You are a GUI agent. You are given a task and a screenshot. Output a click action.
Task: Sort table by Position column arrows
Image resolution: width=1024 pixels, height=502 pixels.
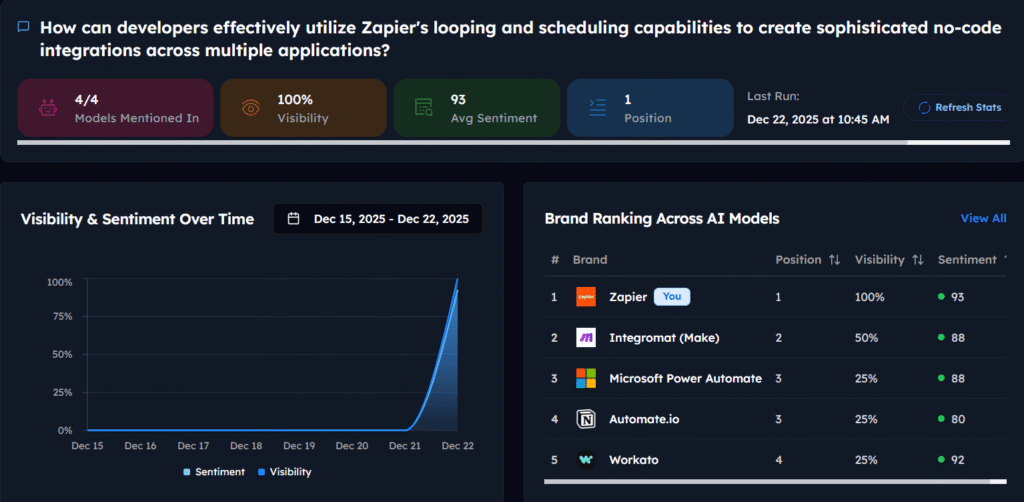click(834, 260)
